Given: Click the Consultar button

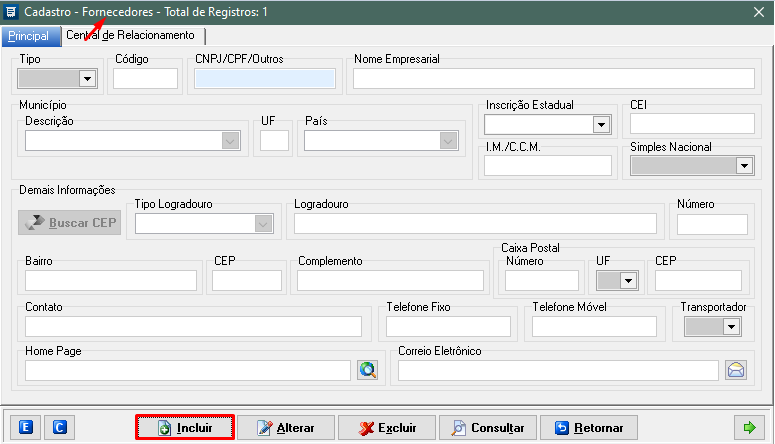Looking at the screenshot, I should (487, 428).
